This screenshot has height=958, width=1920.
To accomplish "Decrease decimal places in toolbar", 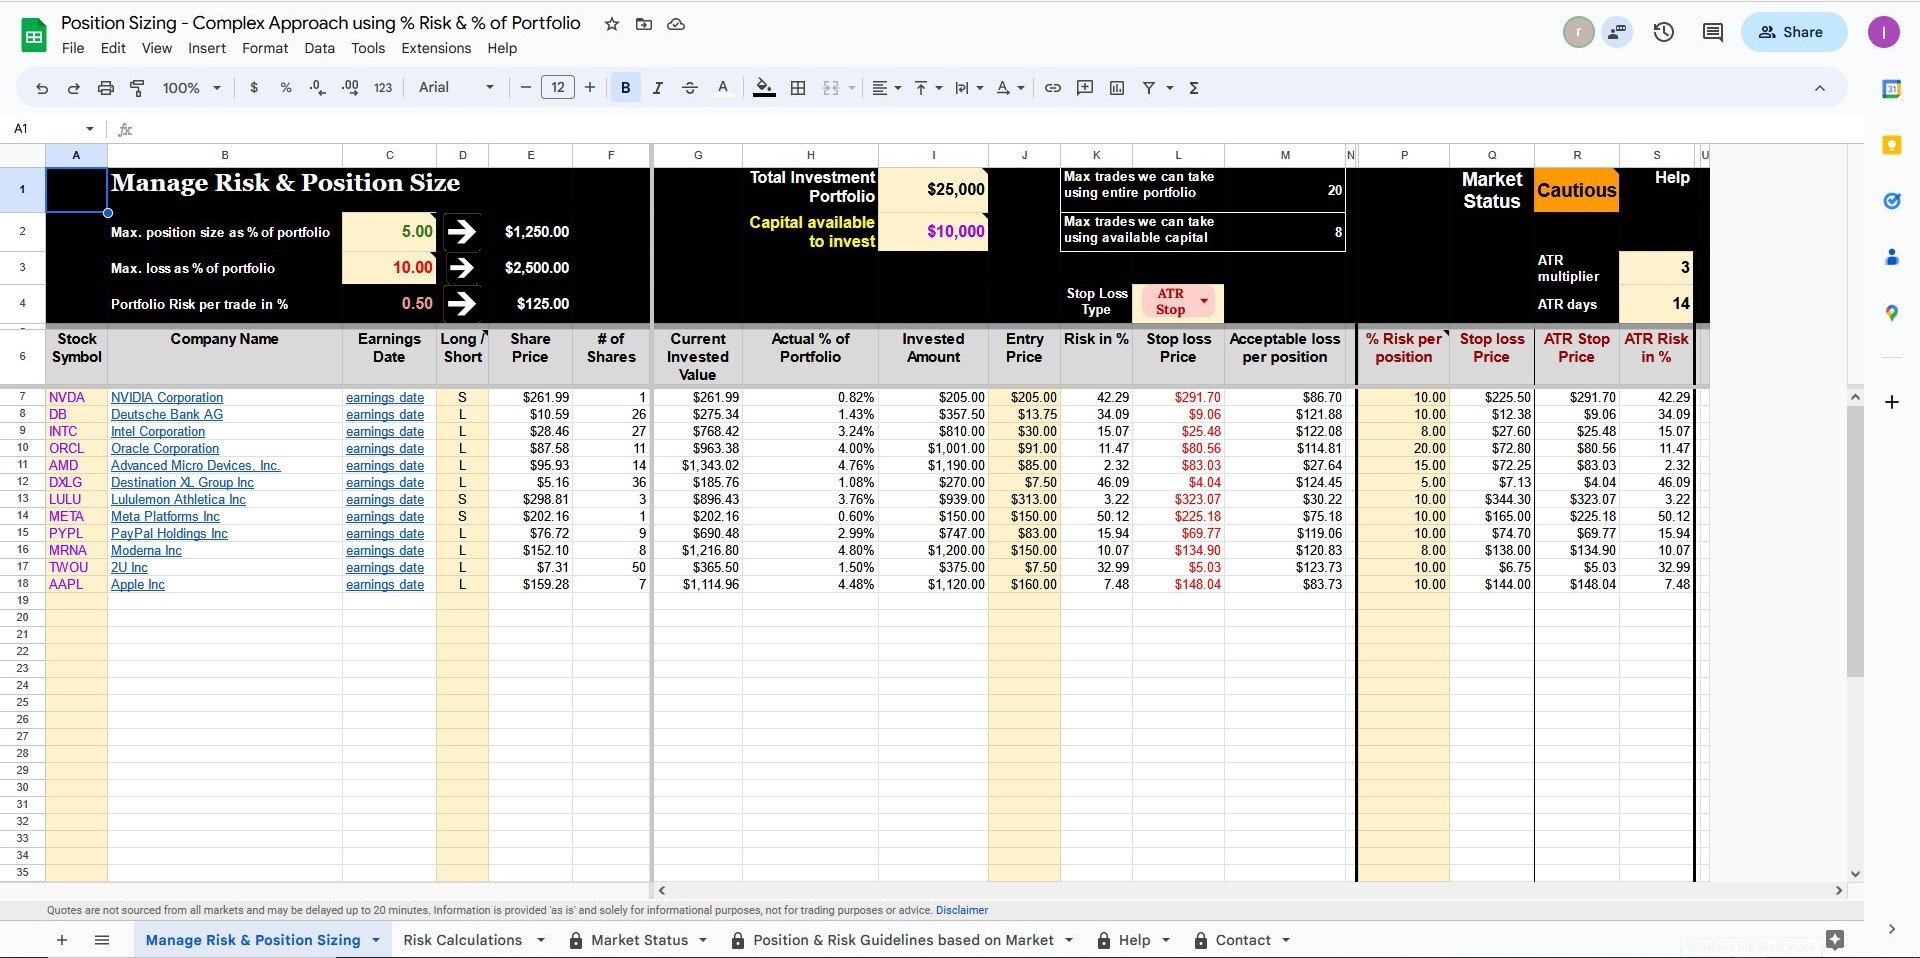I will [x=317, y=88].
